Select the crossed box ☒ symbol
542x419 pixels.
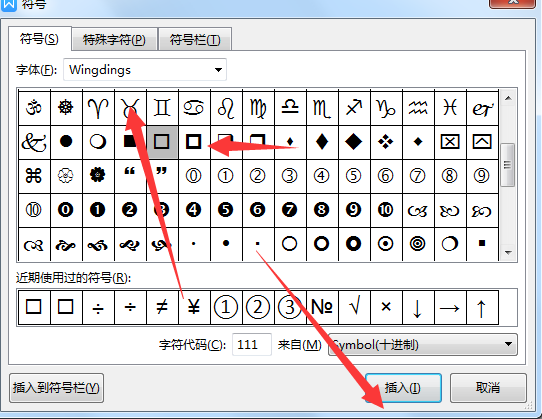pos(450,142)
